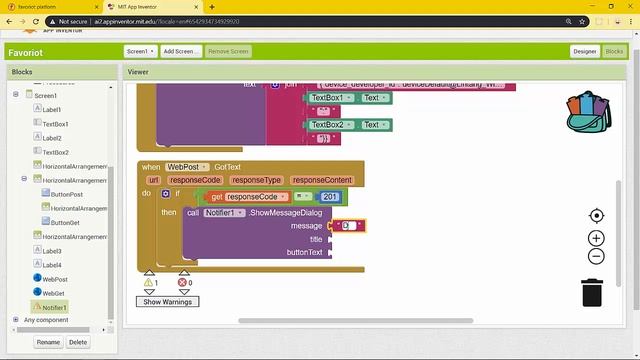This screenshot has width=640, height=360.
Task: Click the responseContent parameter block
Action: point(322,180)
